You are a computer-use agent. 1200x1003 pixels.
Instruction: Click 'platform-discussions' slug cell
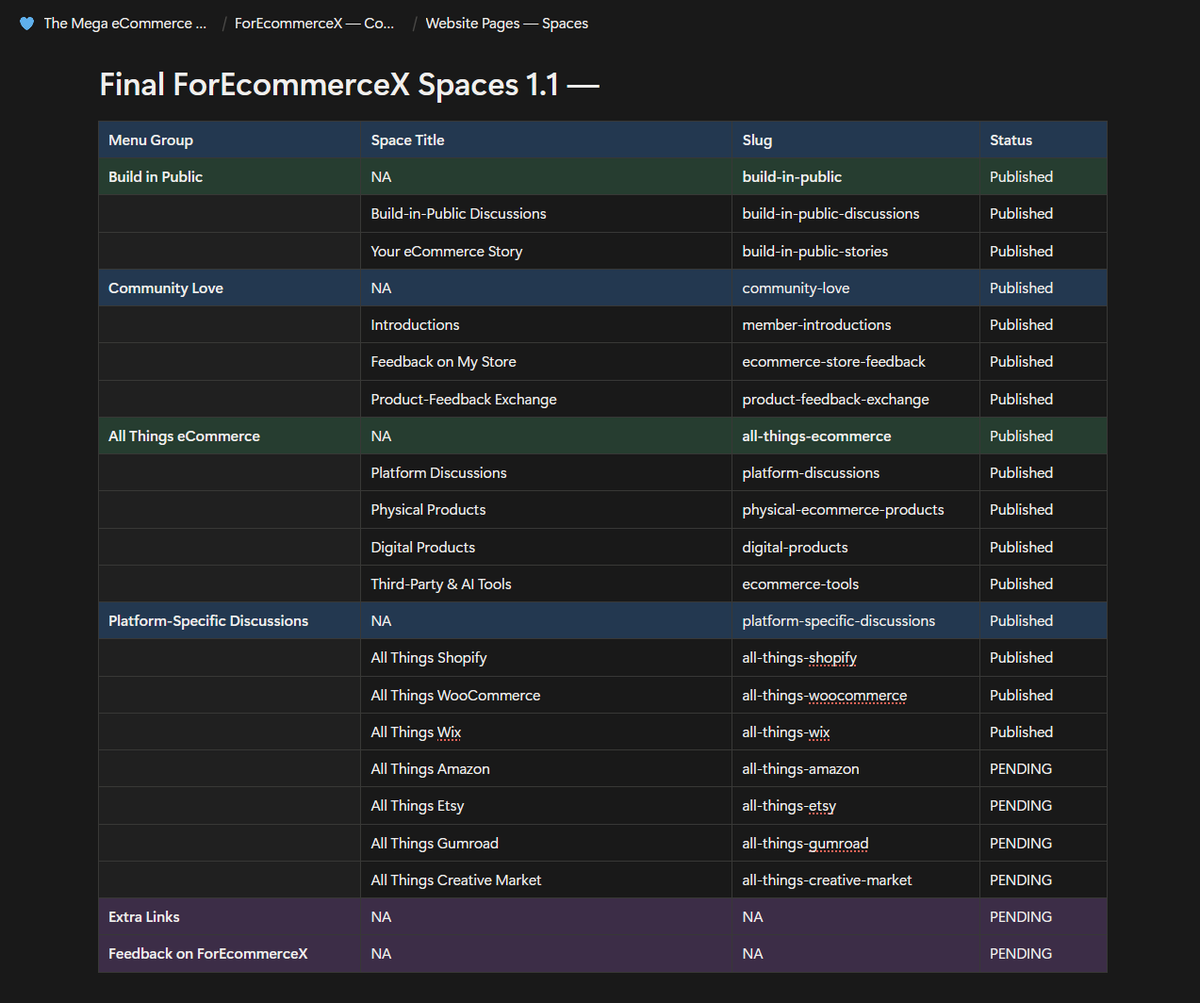point(856,473)
